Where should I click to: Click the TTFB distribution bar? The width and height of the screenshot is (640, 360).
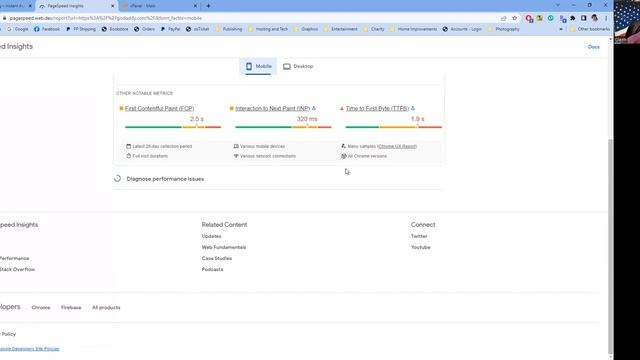point(393,127)
